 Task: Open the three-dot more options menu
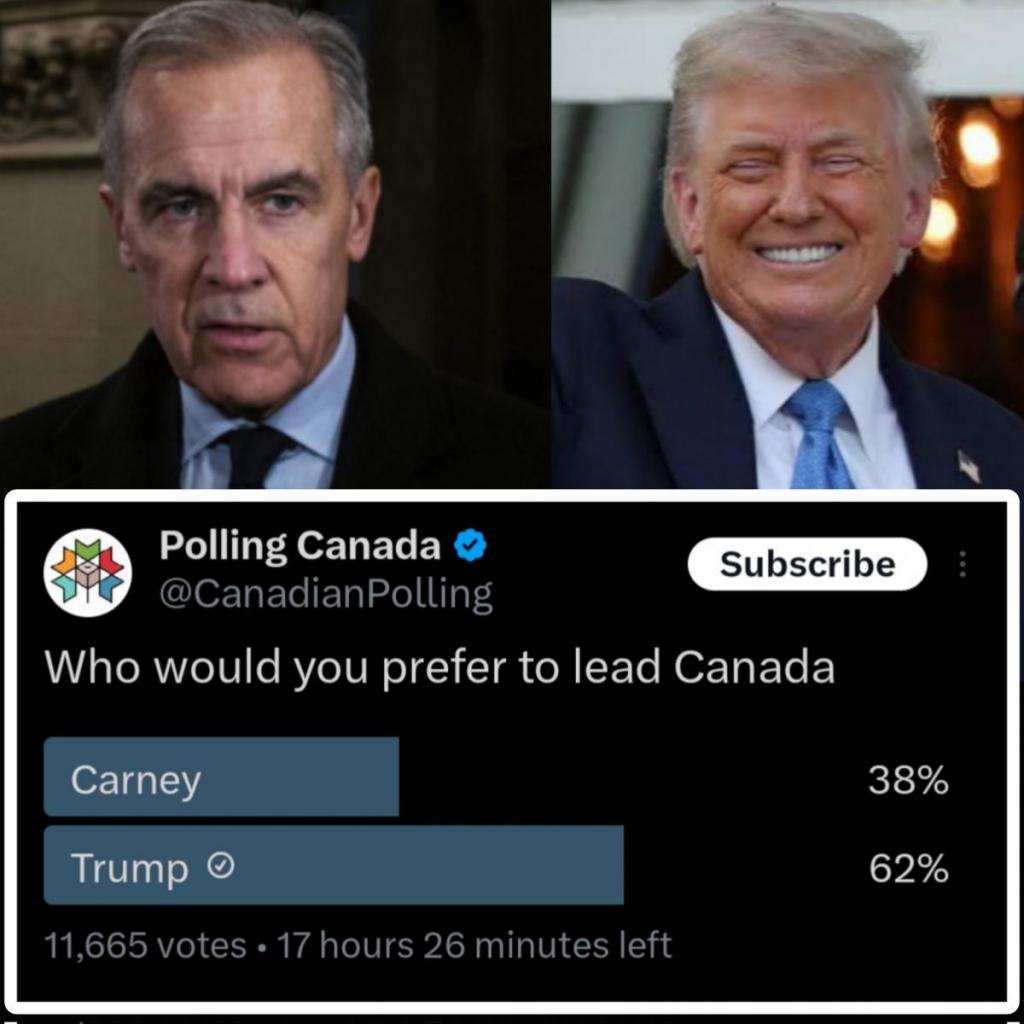963,565
